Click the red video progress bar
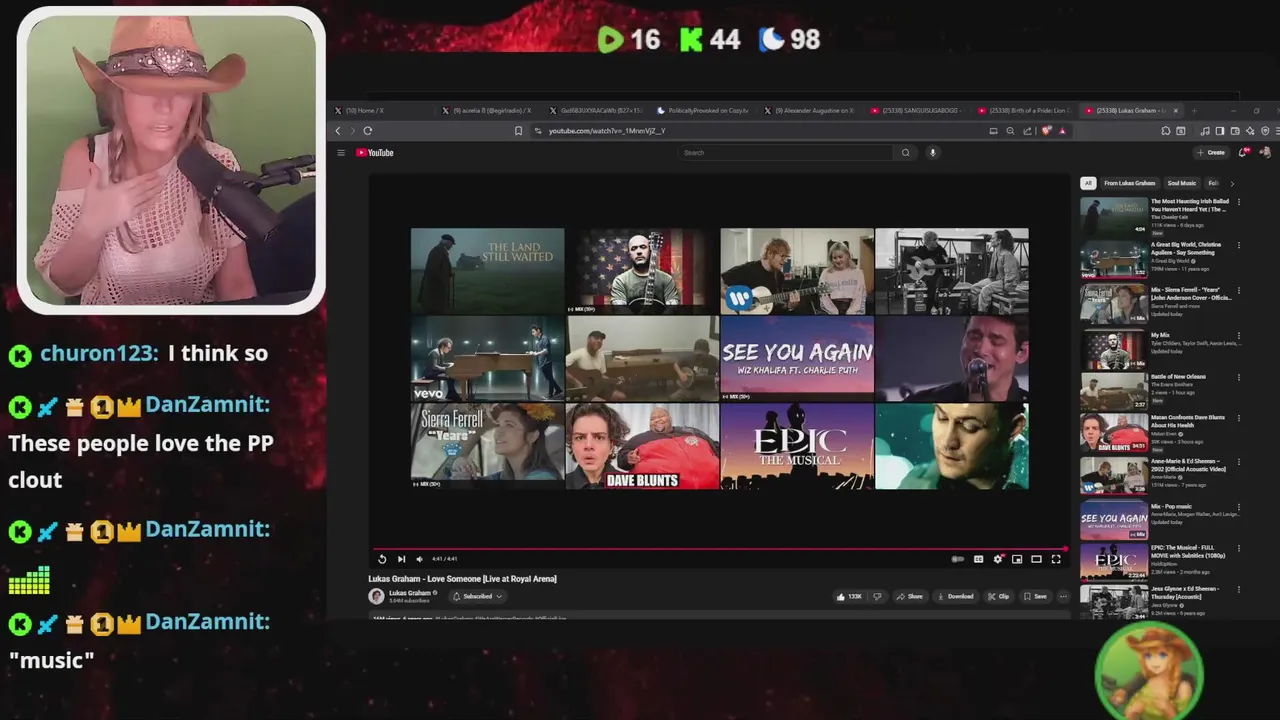This screenshot has width=1280, height=720. [720, 549]
